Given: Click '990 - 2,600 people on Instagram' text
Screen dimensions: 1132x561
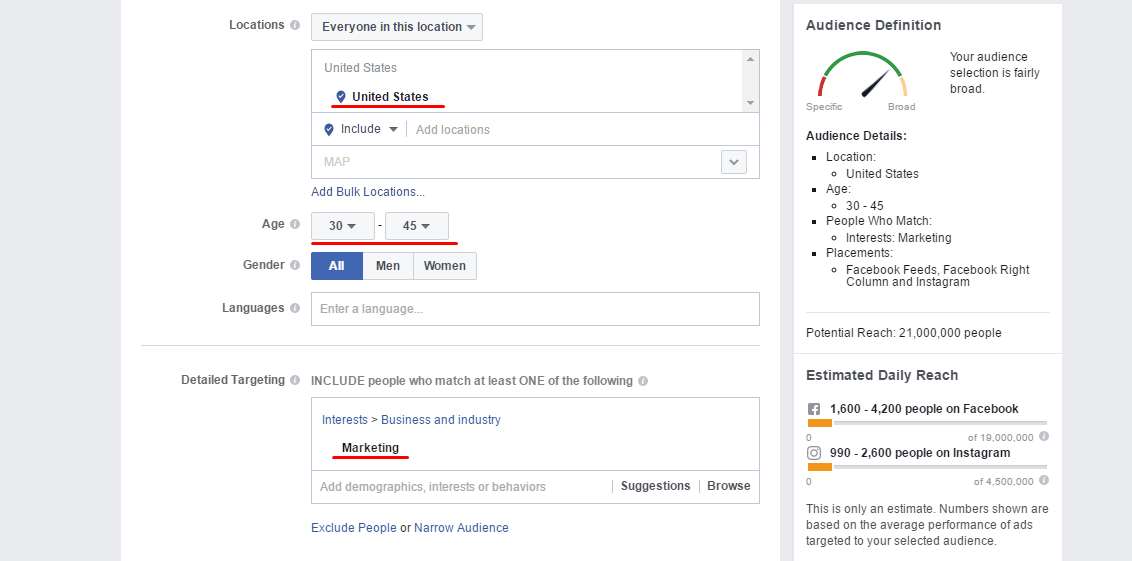Looking at the screenshot, I should pos(920,453).
